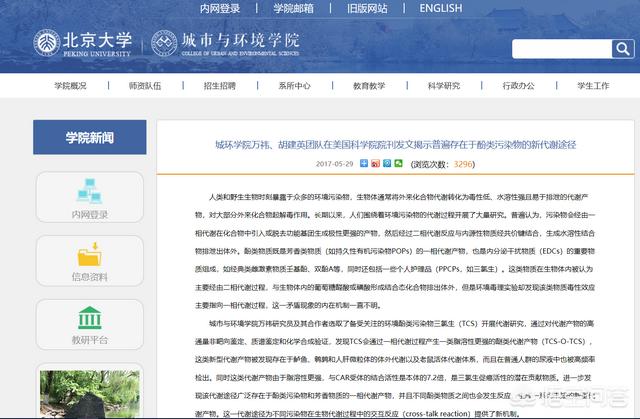Open the 旧版网站 link
The image size is (640, 419).
tap(367, 8)
